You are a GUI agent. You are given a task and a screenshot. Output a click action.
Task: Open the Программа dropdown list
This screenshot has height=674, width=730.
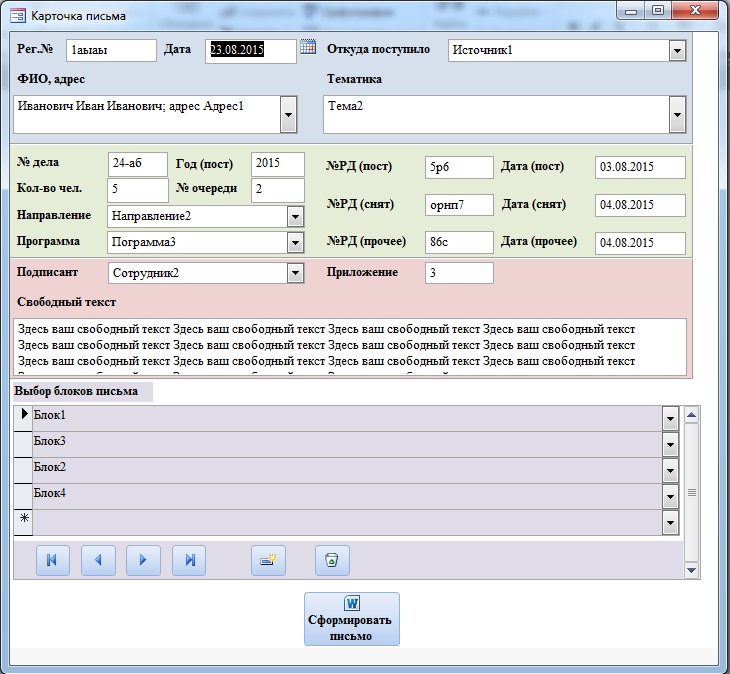pyautogui.click(x=295, y=242)
